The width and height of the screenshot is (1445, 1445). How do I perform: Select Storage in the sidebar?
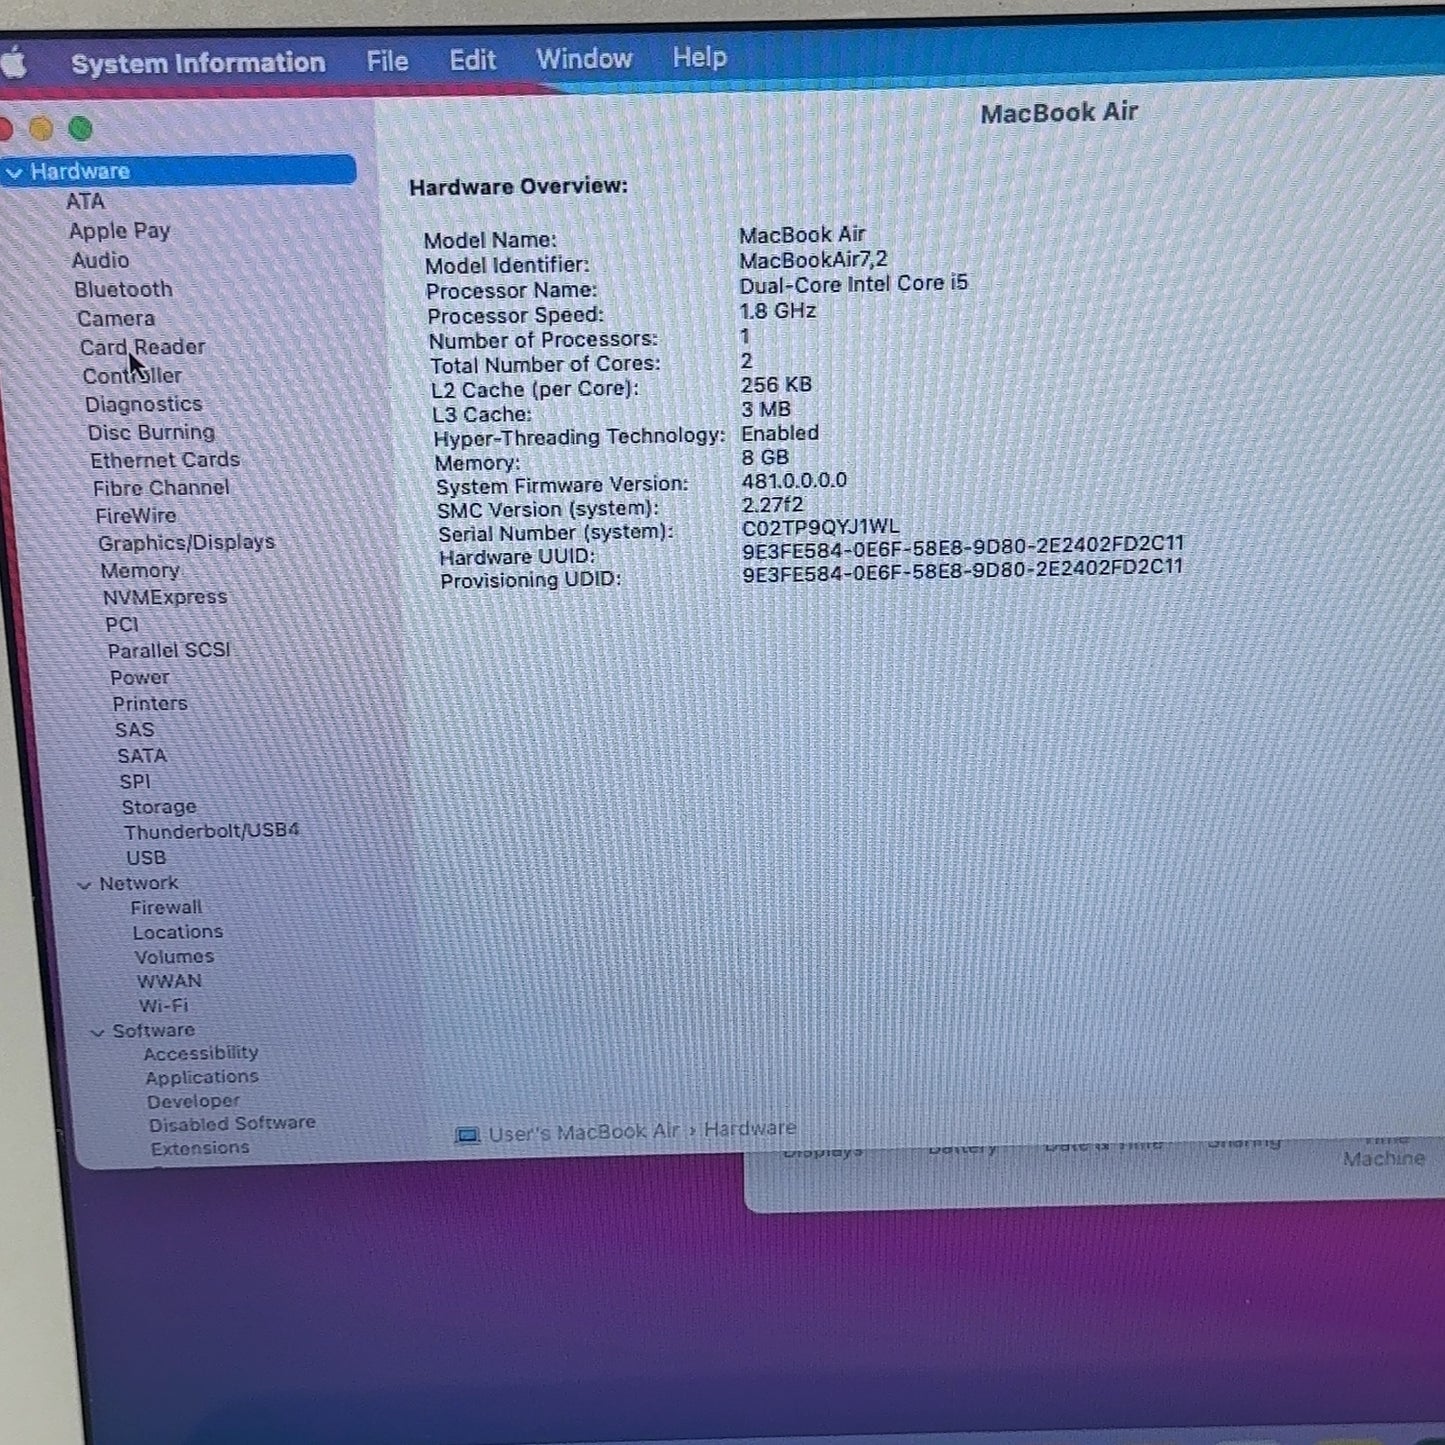159,807
